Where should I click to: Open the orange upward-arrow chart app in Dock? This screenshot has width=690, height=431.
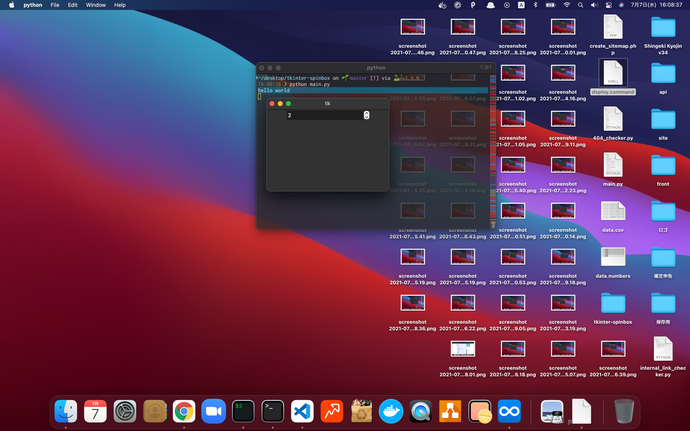332,411
